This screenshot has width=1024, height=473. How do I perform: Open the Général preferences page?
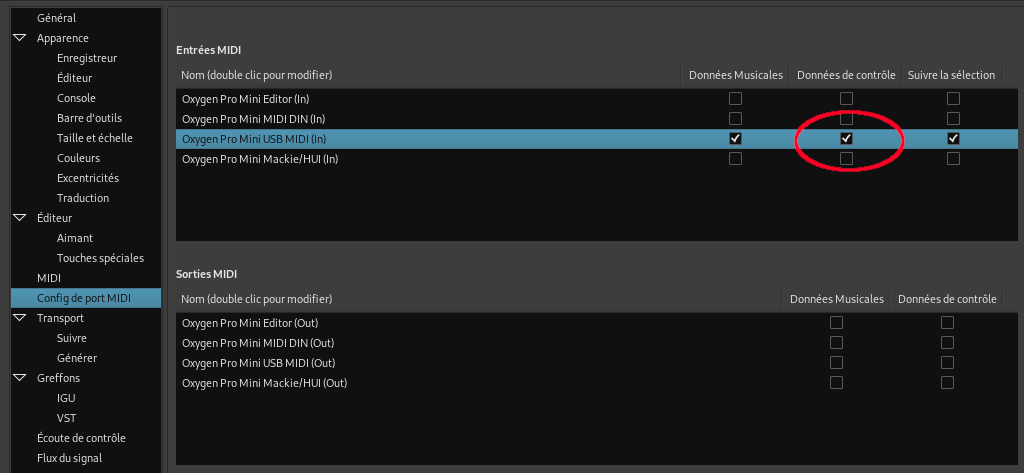56,18
